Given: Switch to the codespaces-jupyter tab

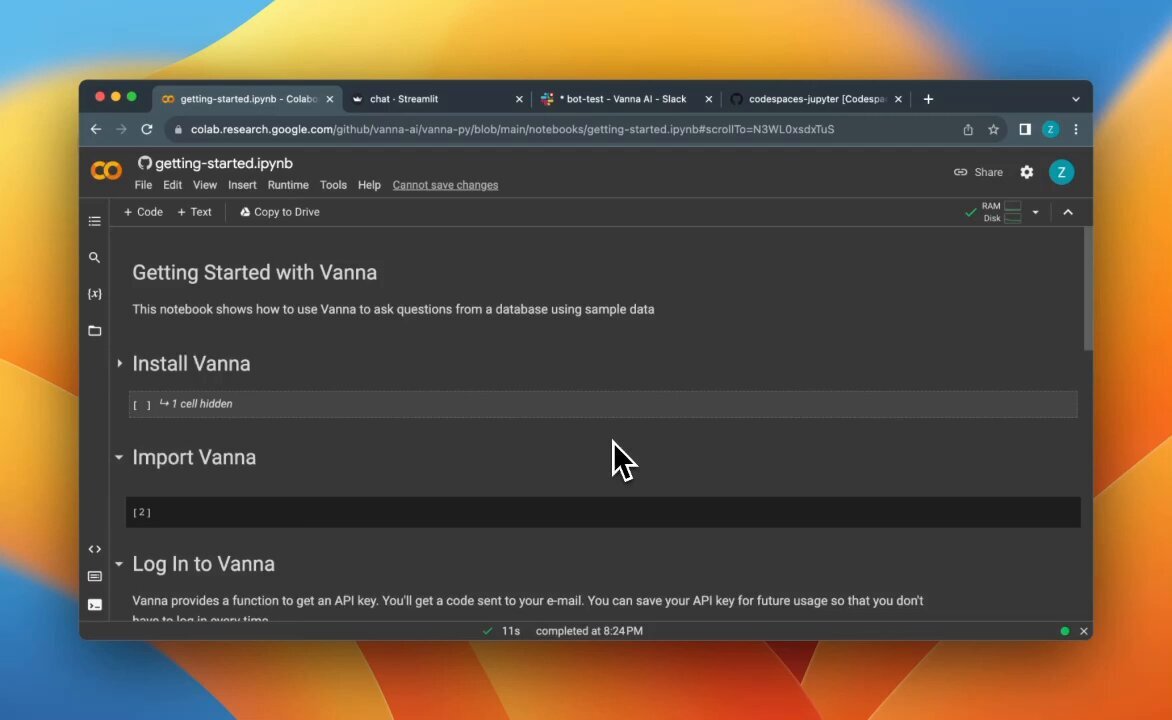Looking at the screenshot, I should point(815,99).
